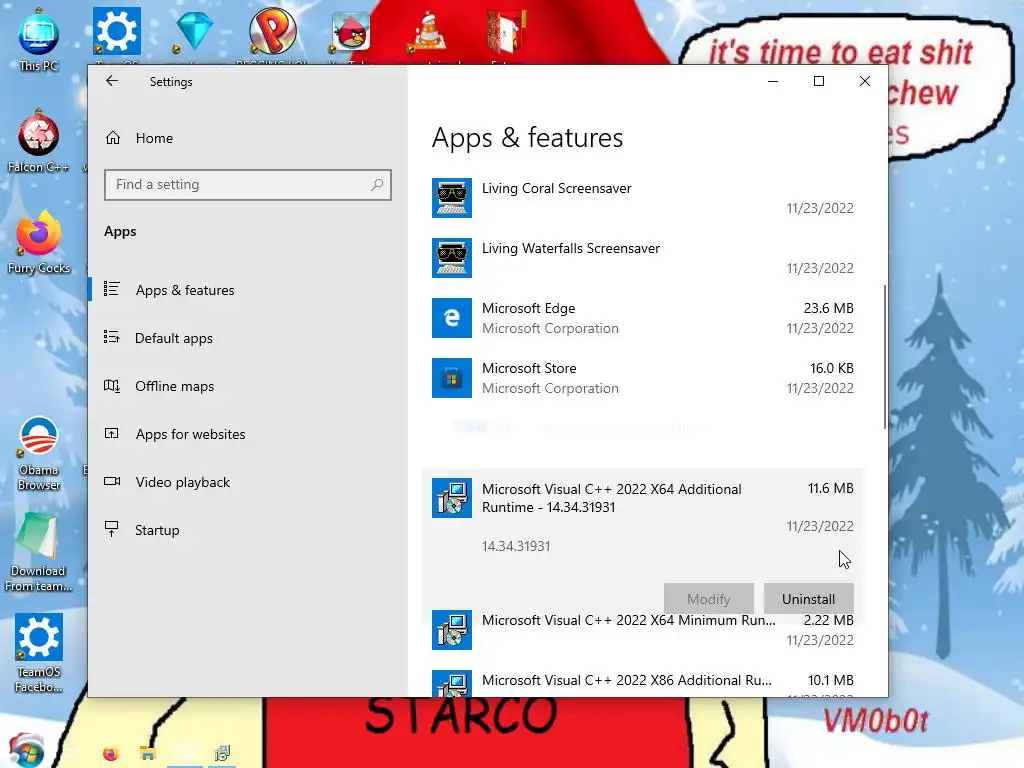Click the Living Waterfalls Screensaver icon
Image resolution: width=1024 pixels, height=768 pixels.
(452, 258)
